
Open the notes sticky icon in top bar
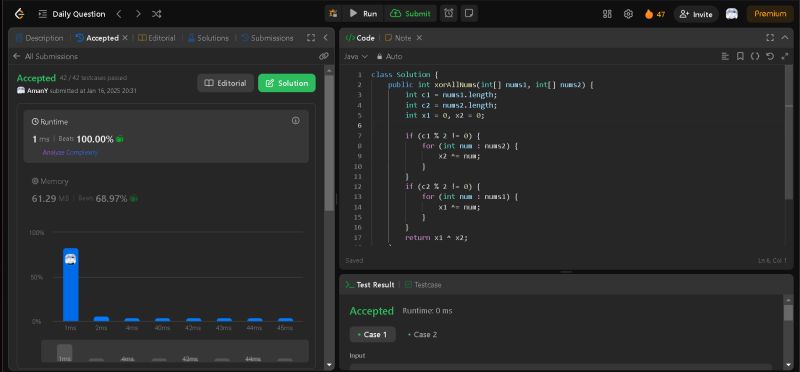pos(469,14)
